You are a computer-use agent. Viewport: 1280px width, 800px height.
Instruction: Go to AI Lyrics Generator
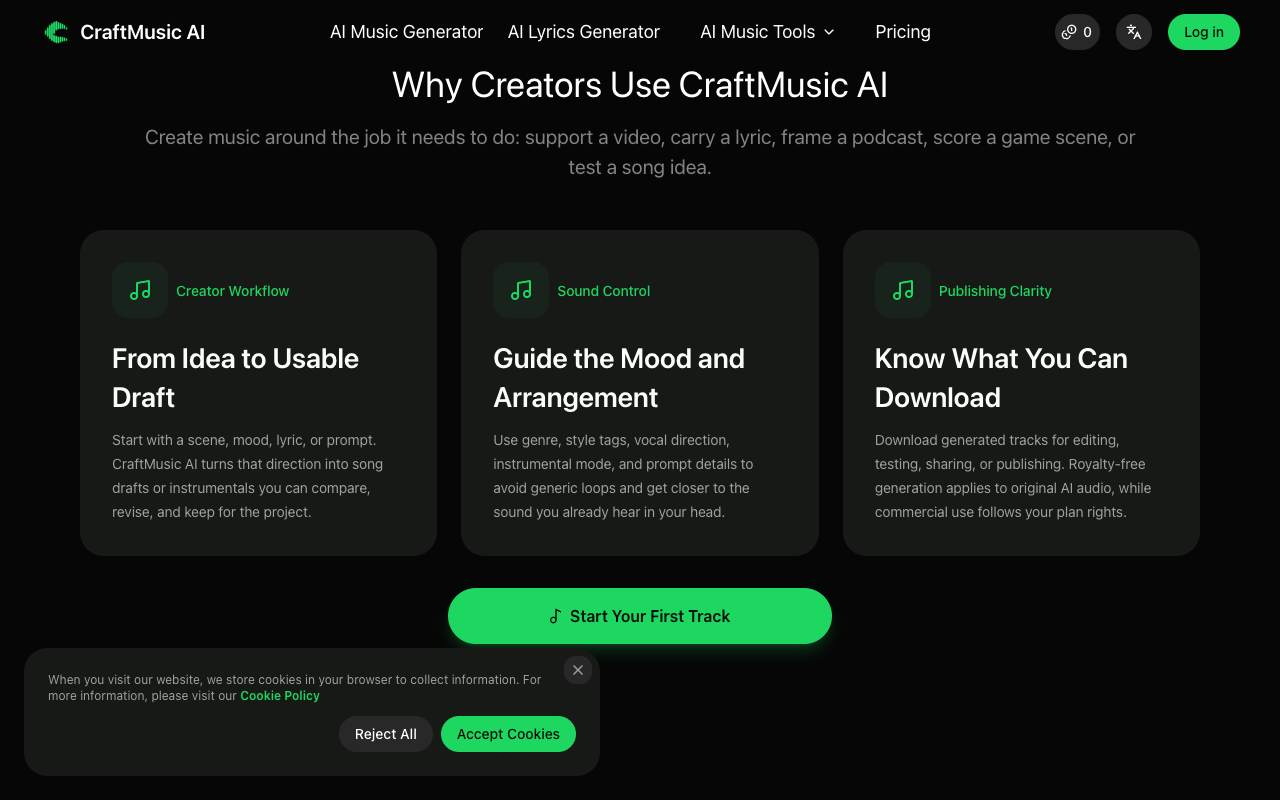(584, 32)
